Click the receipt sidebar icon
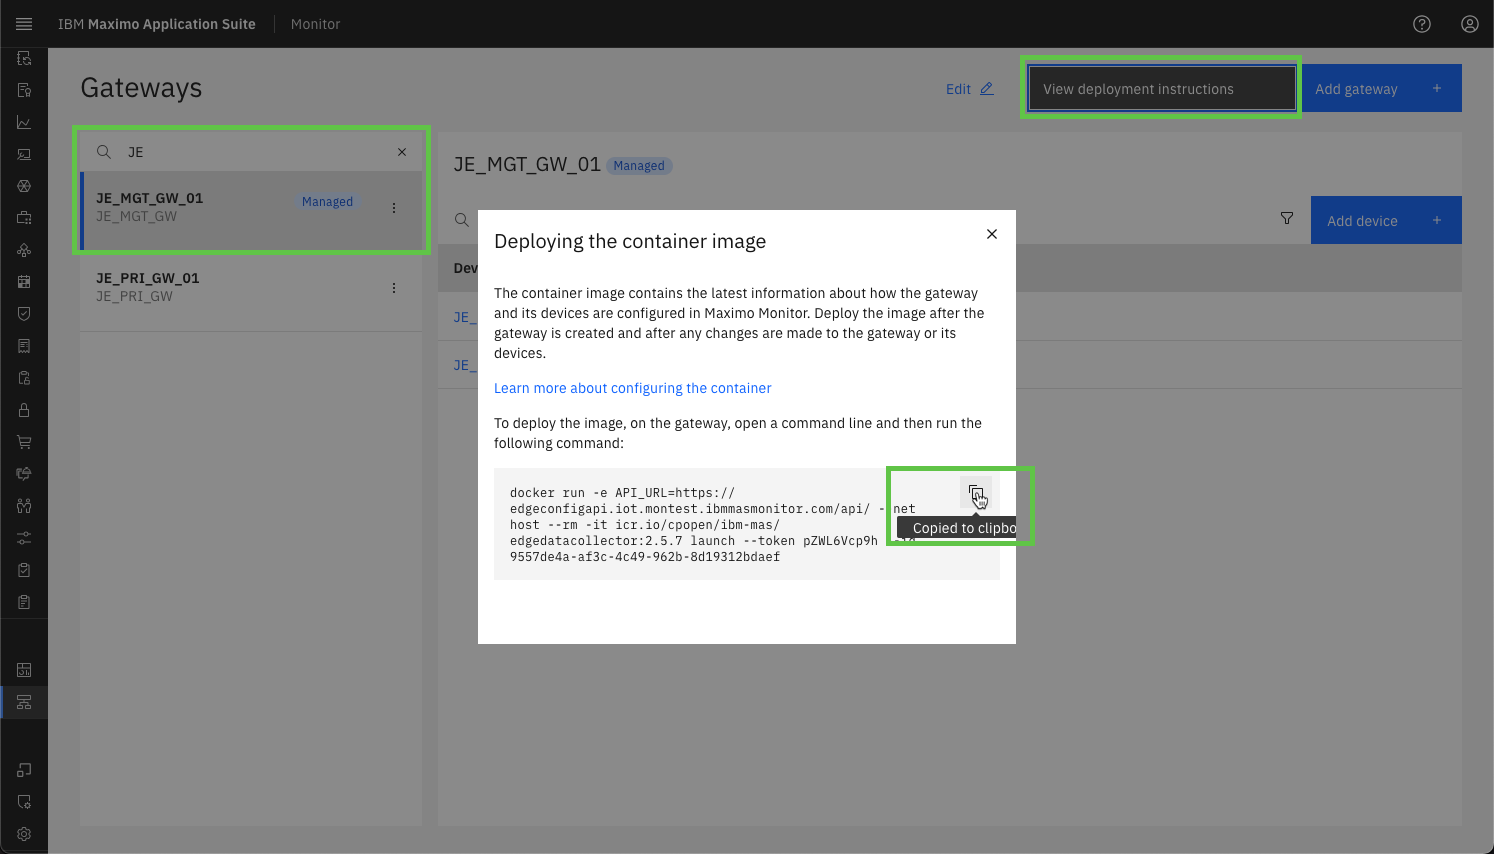The image size is (1494, 854). click(x=24, y=346)
